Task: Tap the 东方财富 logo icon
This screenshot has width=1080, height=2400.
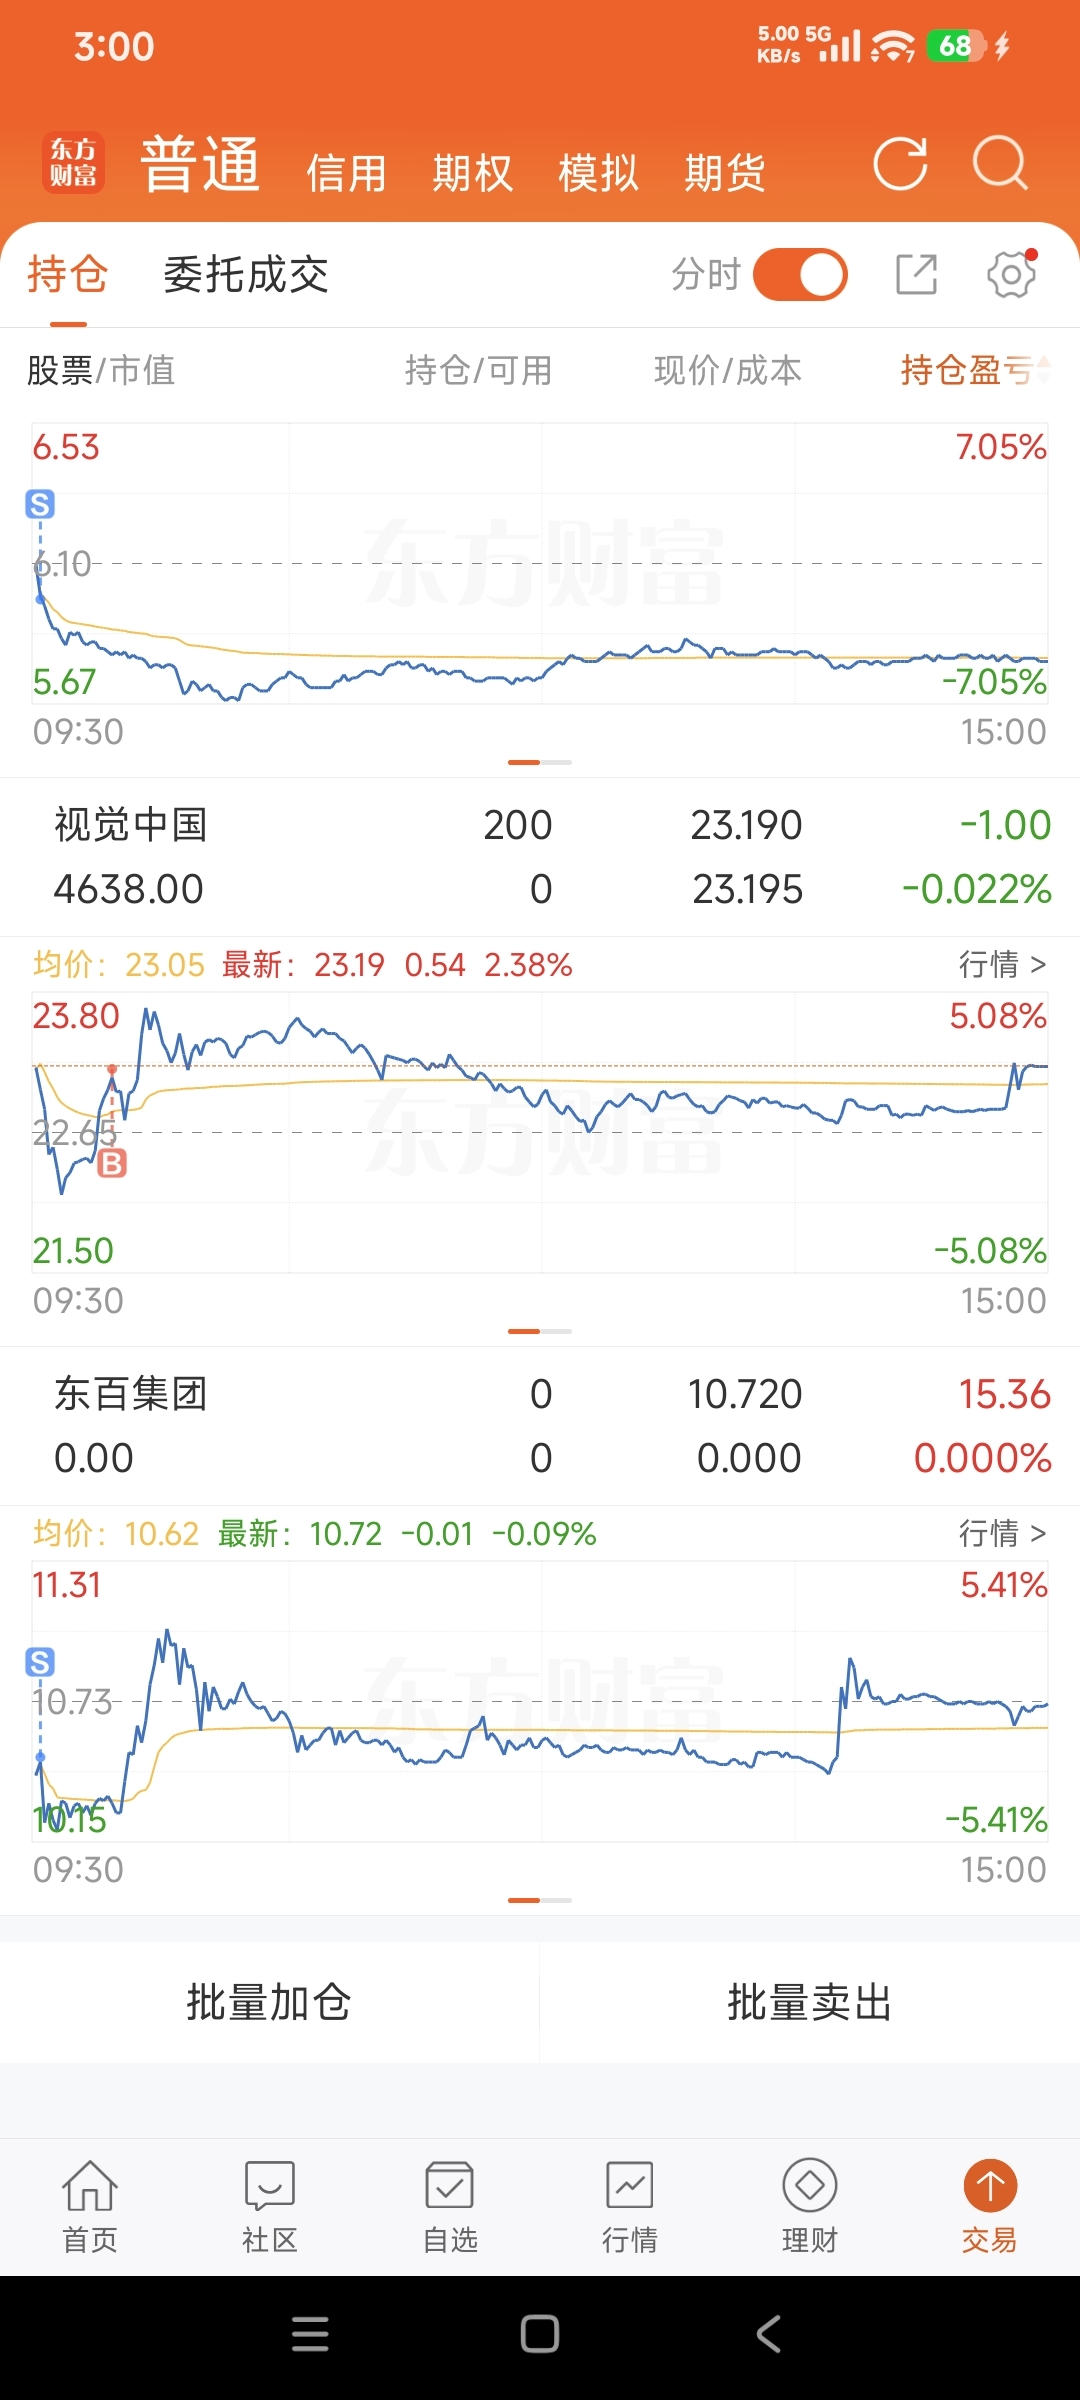Action: click(x=73, y=163)
